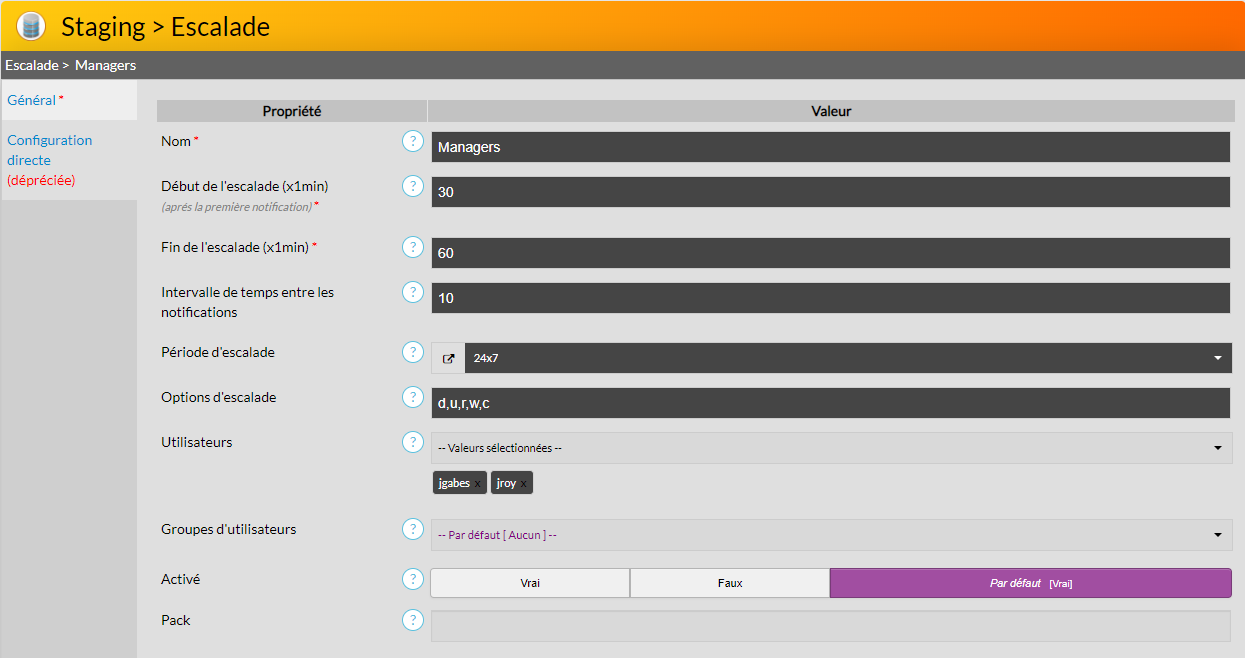This screenshot has width=1245, height=658.
Task: Show help for Groupes d'utilisateurs
Action: click(413, 529)
